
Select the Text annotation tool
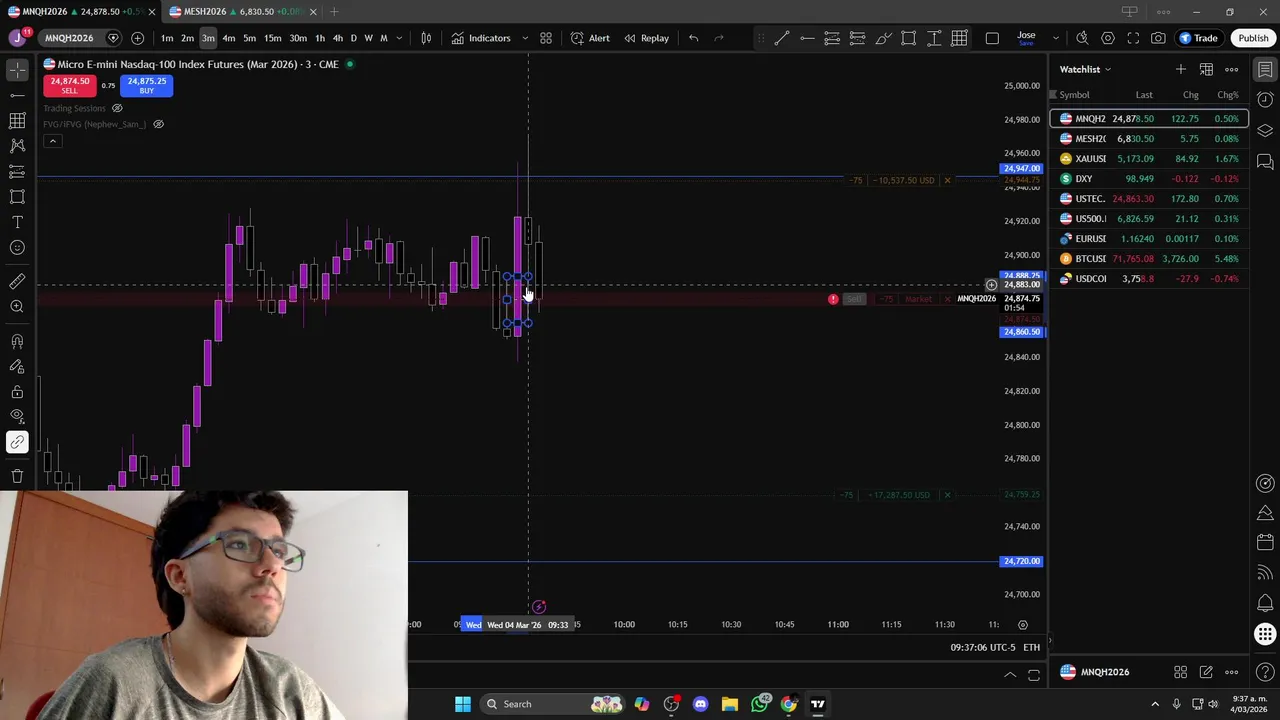coord(17,222)
